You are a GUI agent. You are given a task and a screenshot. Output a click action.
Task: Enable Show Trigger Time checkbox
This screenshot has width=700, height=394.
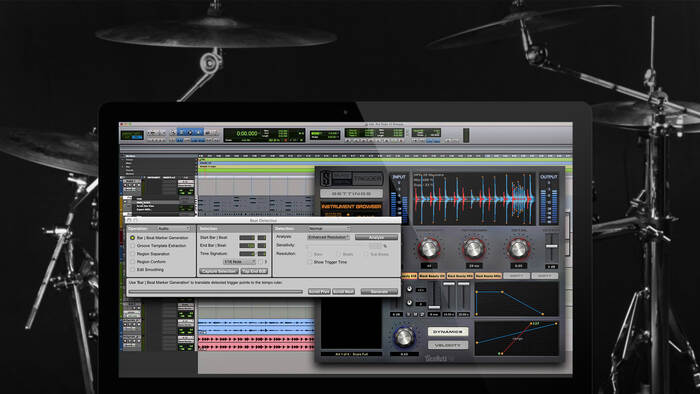(x=310, y=262)
